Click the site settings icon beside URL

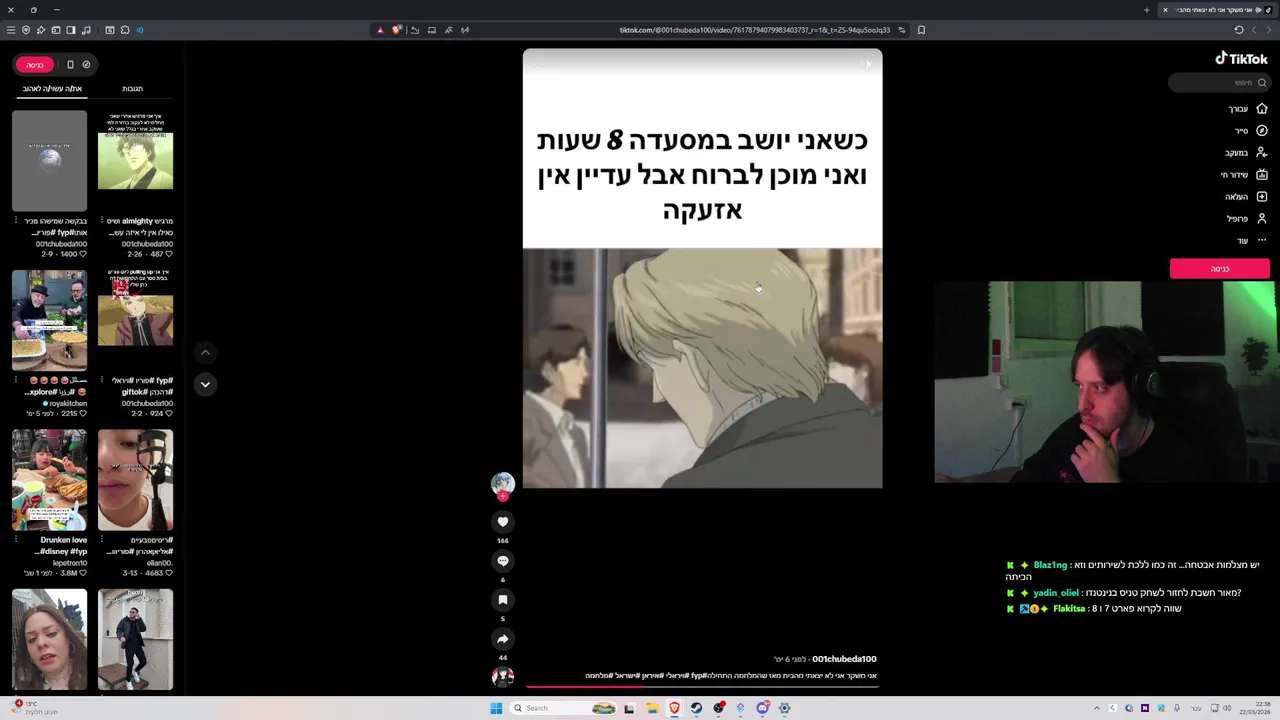click(901, 30)
